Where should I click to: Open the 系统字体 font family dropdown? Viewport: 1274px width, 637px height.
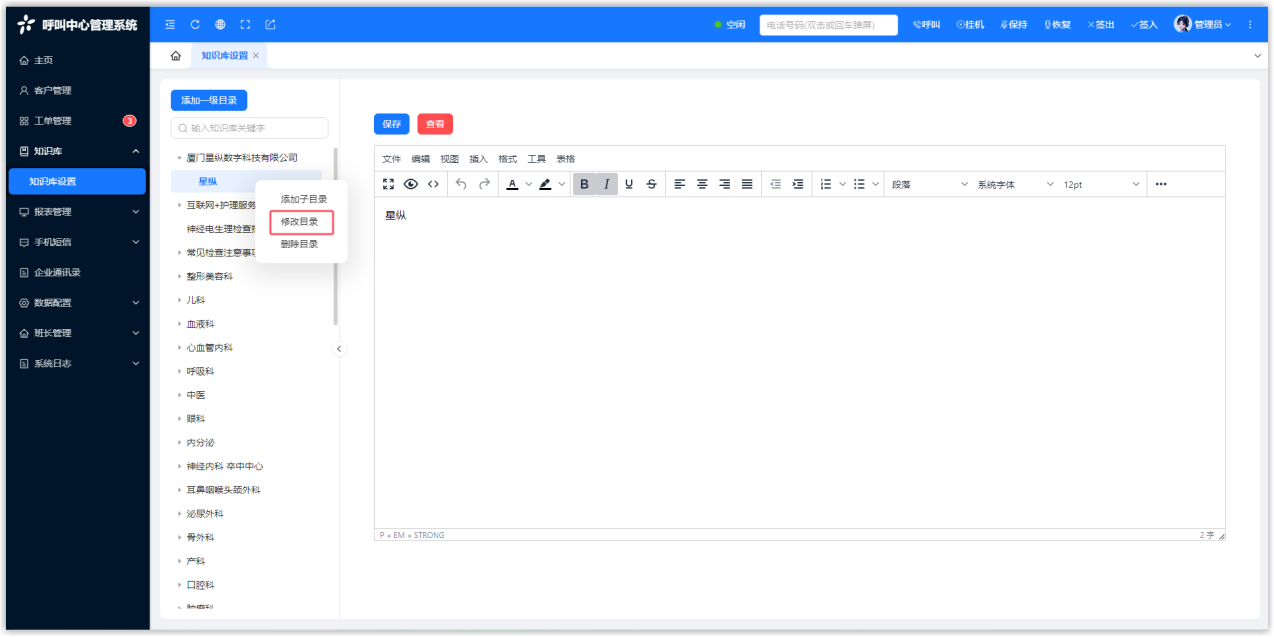click(x=1015, y=184)
